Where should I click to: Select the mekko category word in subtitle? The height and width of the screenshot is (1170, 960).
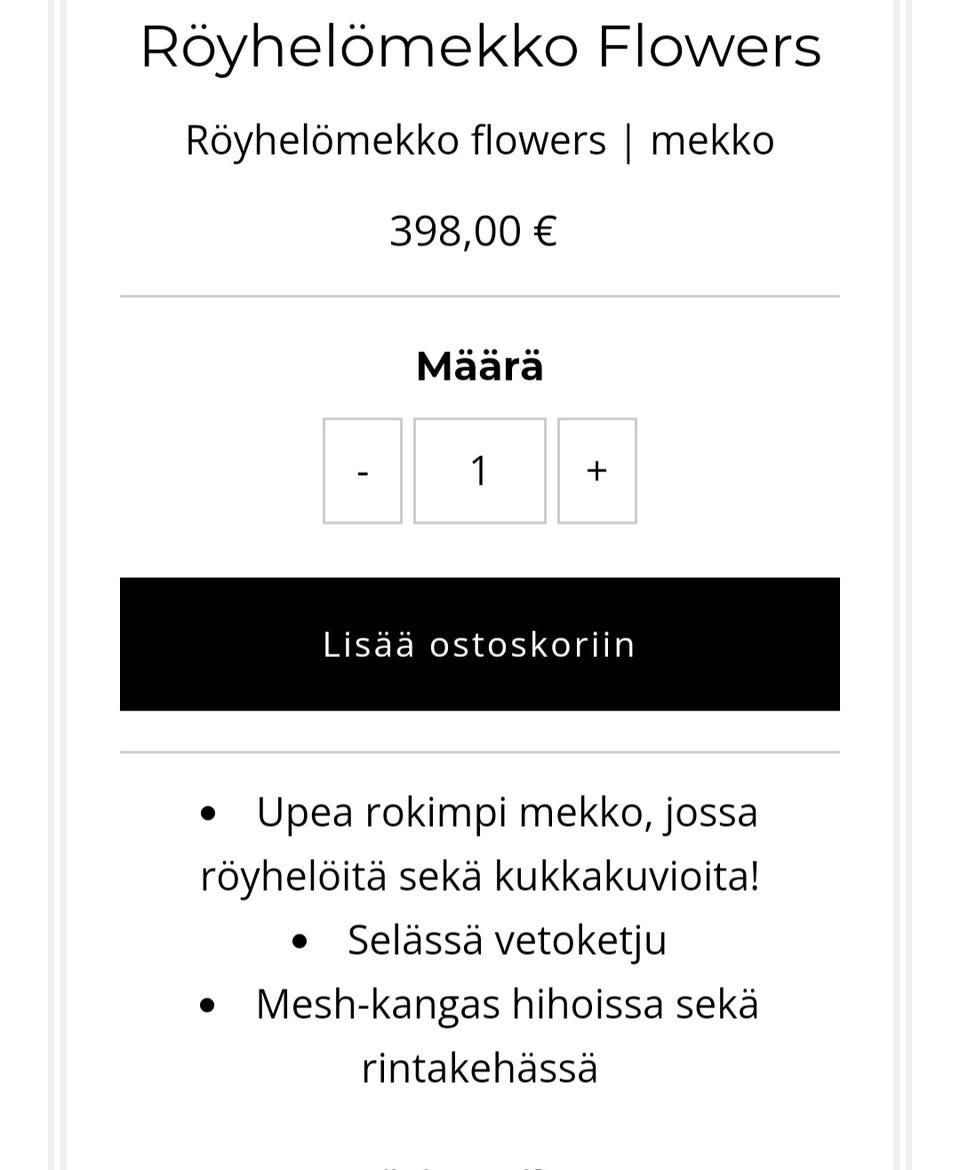tap(712, 140)
